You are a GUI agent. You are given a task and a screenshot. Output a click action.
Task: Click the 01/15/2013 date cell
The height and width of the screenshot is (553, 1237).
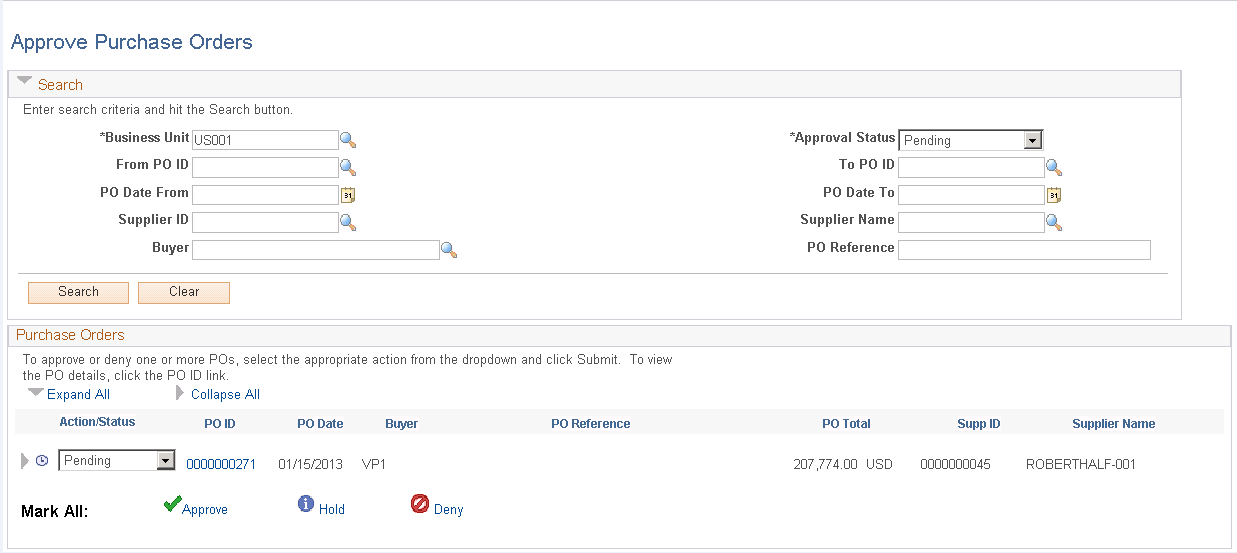click(311, 464)
